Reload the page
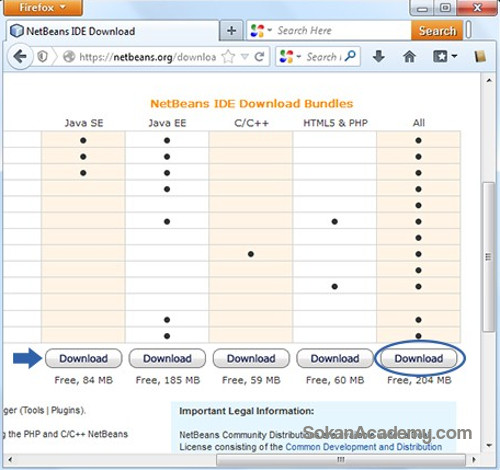 click(x=259, y=57)
